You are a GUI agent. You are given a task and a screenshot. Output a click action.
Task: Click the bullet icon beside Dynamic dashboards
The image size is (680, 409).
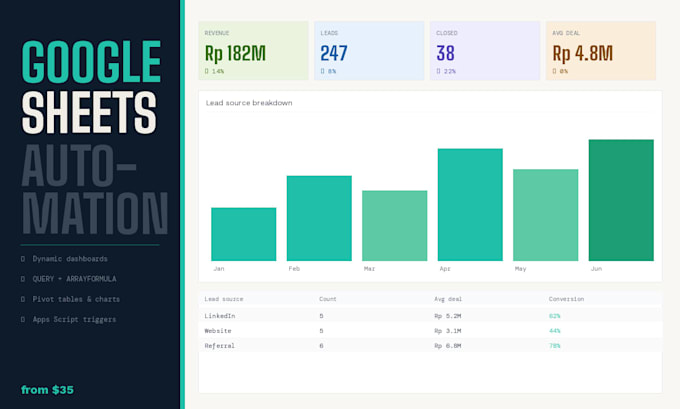point(23,259)
